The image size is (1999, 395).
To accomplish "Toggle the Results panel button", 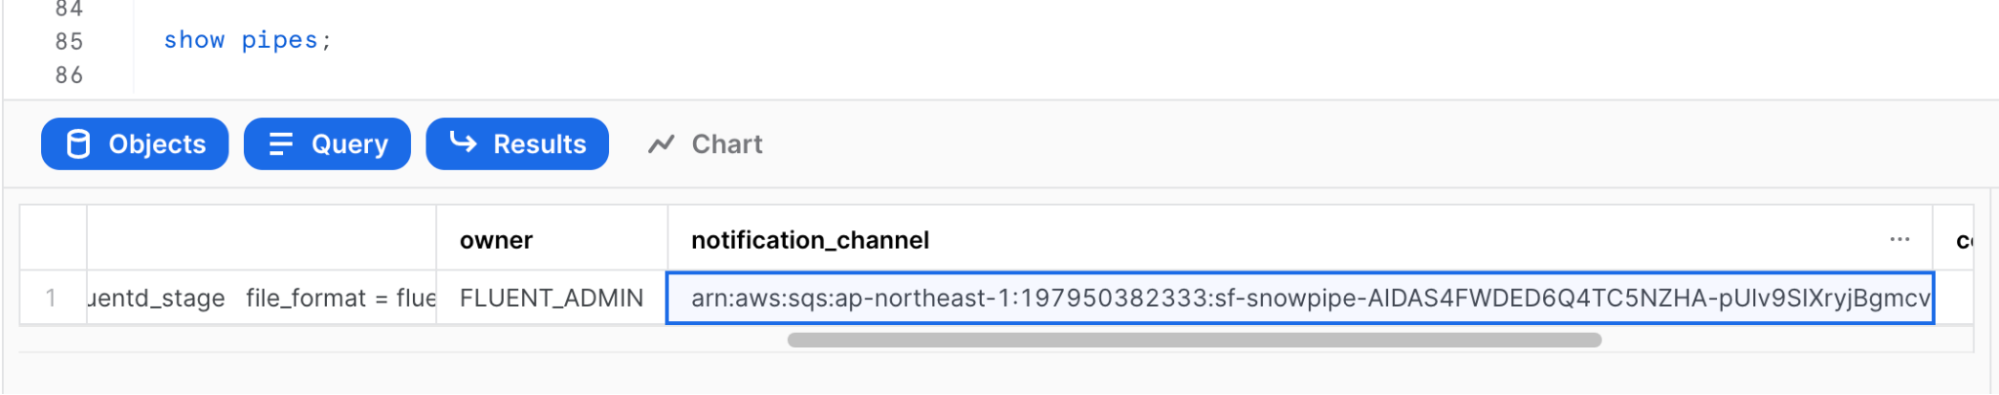I will [517, 144].
